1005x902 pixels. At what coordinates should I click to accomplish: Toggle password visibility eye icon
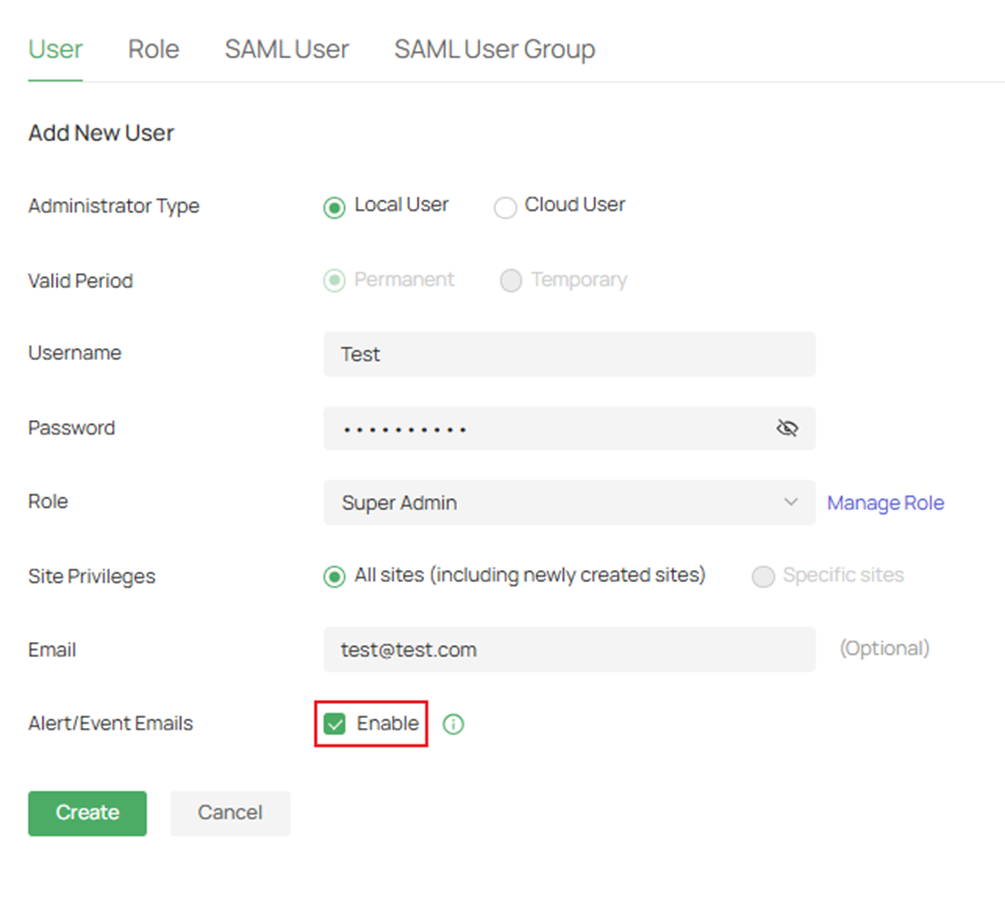coord(787,428)
